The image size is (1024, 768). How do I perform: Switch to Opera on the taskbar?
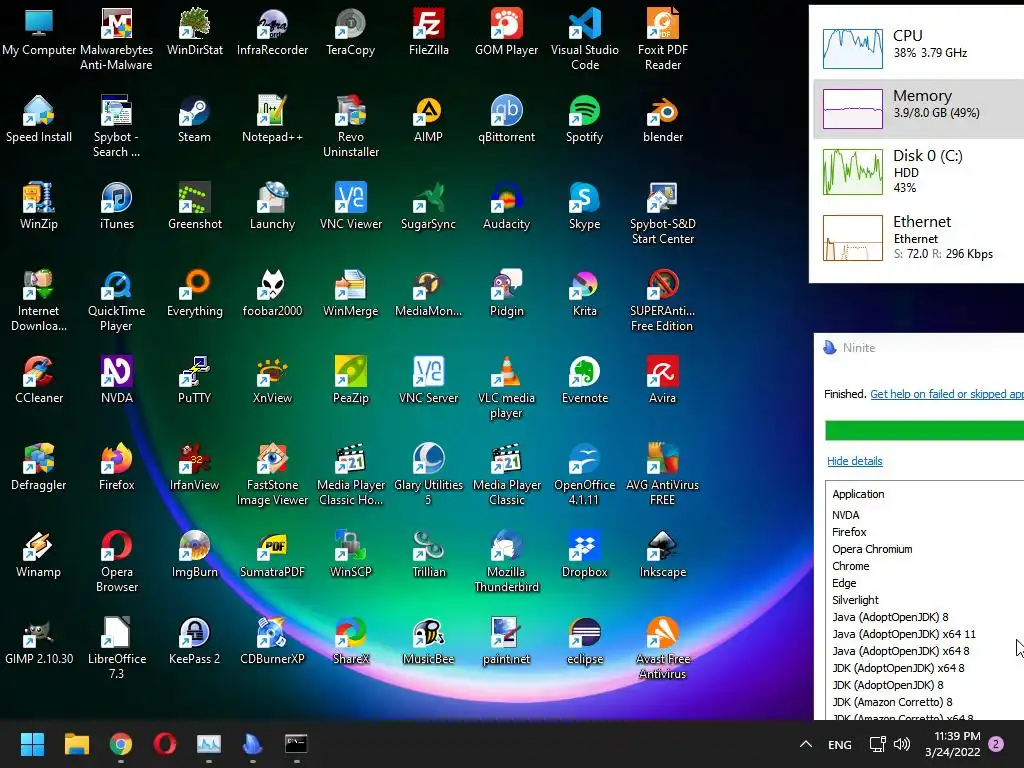[165, 744]
